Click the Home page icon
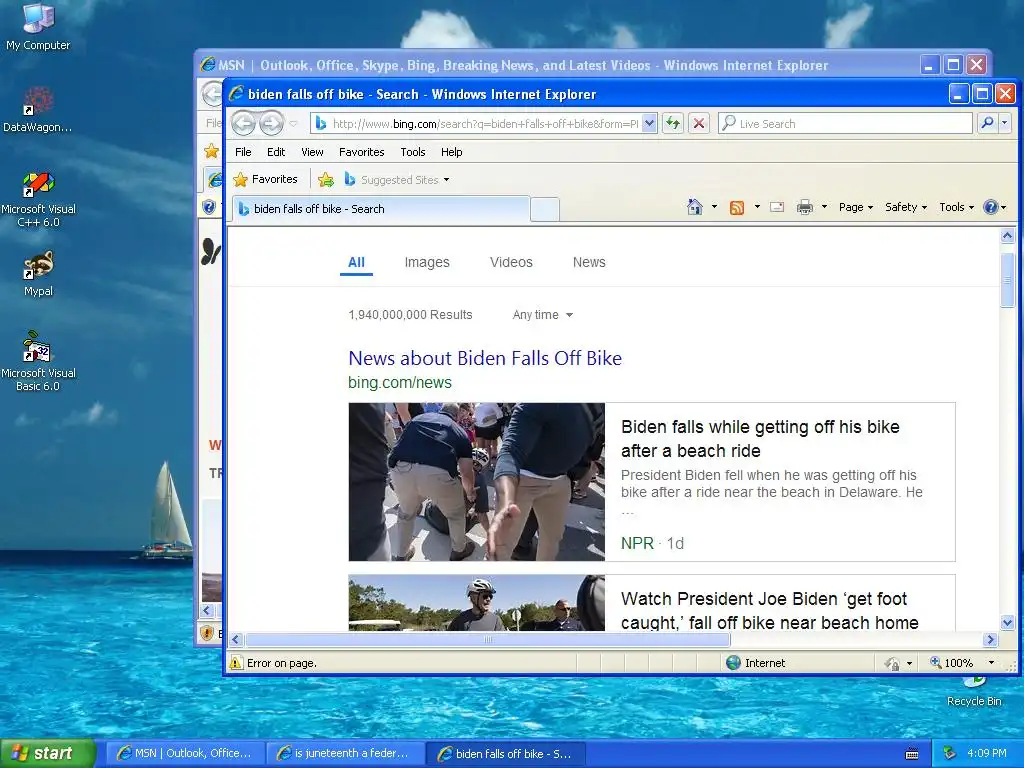The width and height of the screenshot is (1024, 768). coord(695,207)
